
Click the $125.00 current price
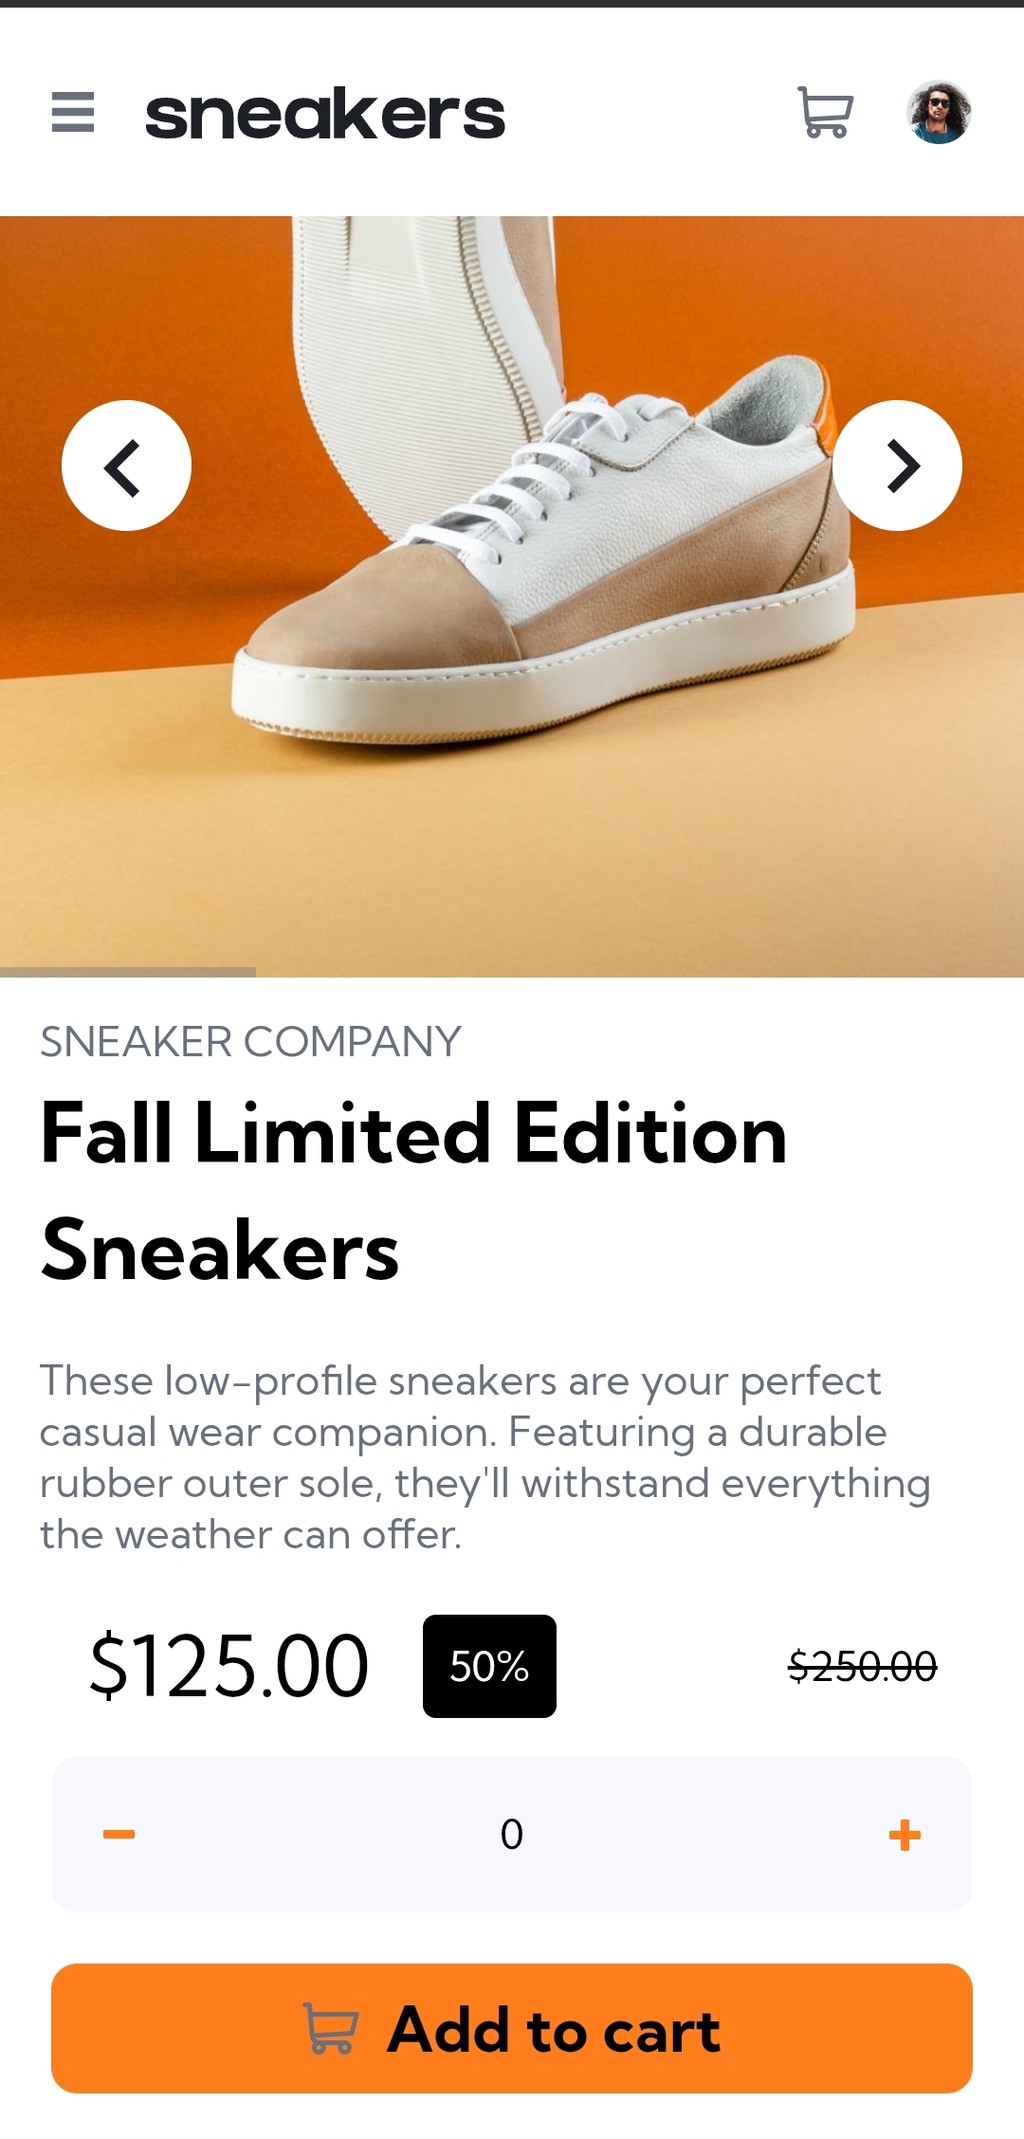[x=229, y=1666]
